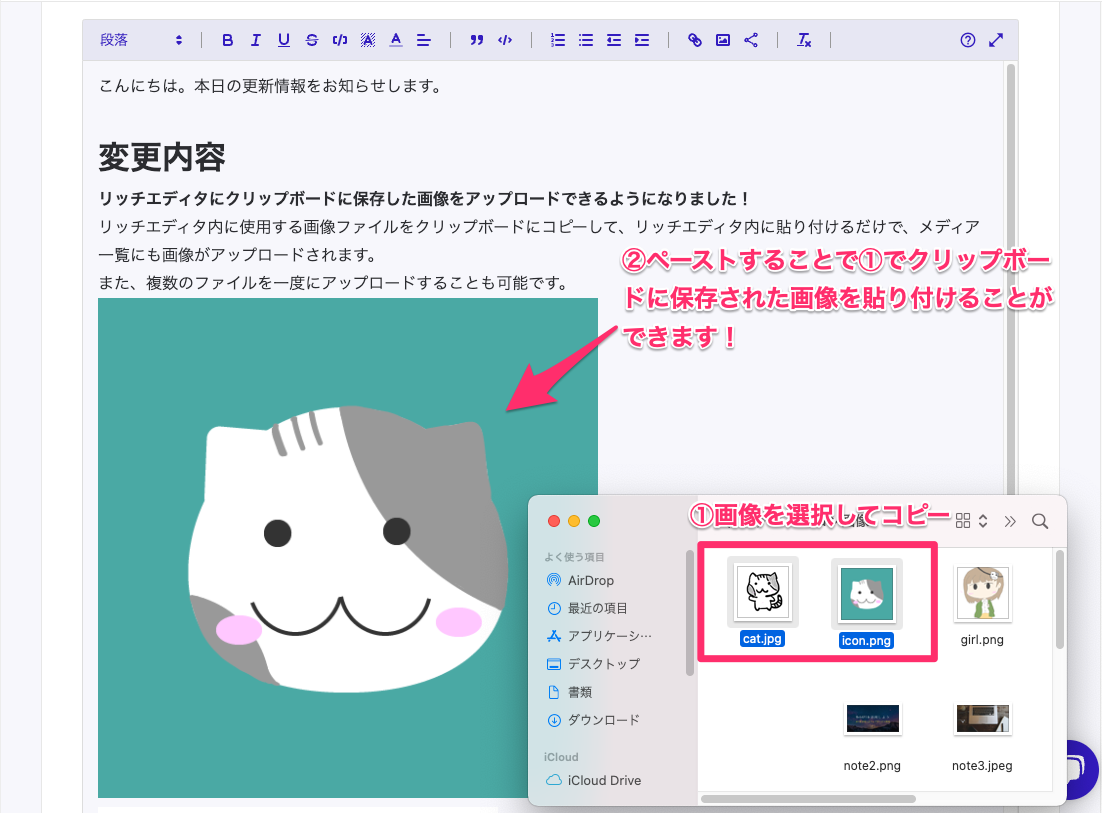Image resolution: width=1102 pixels, height=813 pixels.
Task: Open the image insert tool
Action: 723,40
